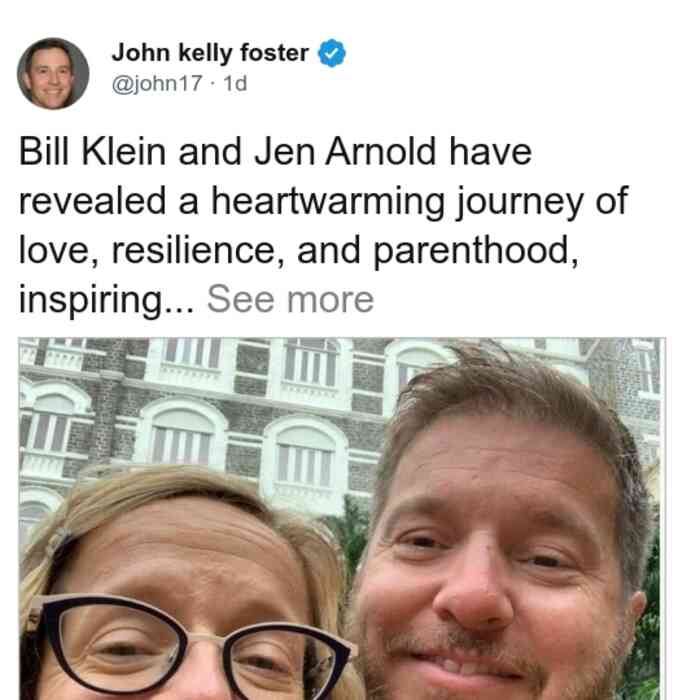Screen dimensions: 700x700
Task: Click the checkmark inside the verified badge
Action: click(332, 54)
